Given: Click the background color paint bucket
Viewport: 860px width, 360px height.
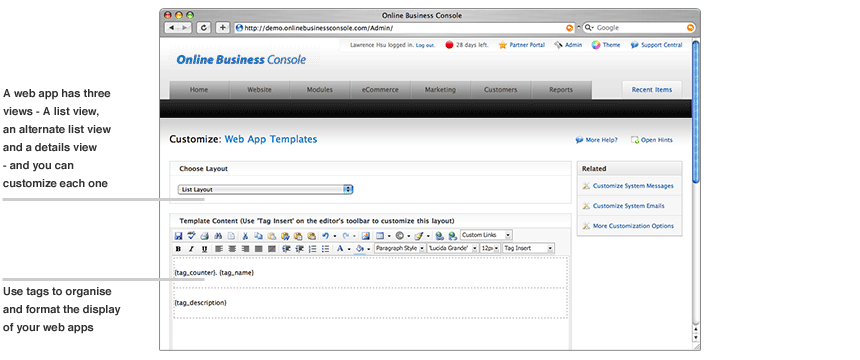Looking at the screenshot, I should (360, 249).
